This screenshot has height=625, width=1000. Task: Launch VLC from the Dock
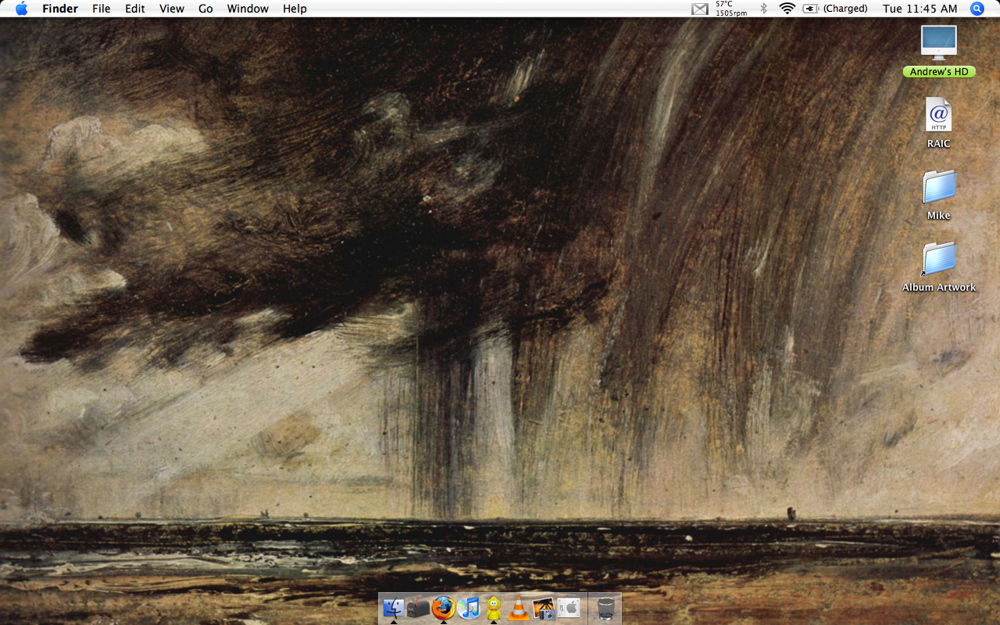click(x=518, y=608)
